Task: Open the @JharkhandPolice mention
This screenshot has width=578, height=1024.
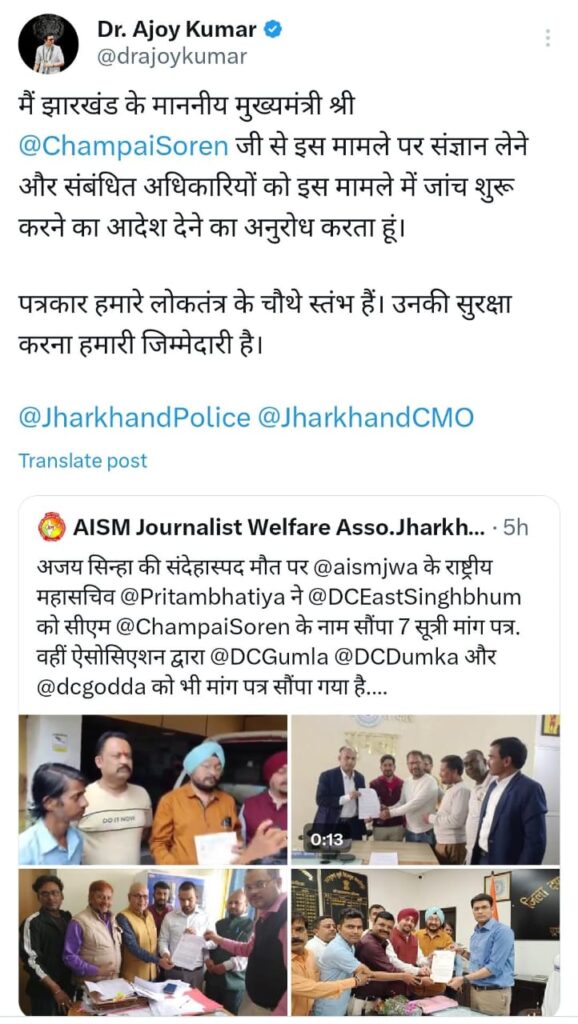Action: click(134, 418)
